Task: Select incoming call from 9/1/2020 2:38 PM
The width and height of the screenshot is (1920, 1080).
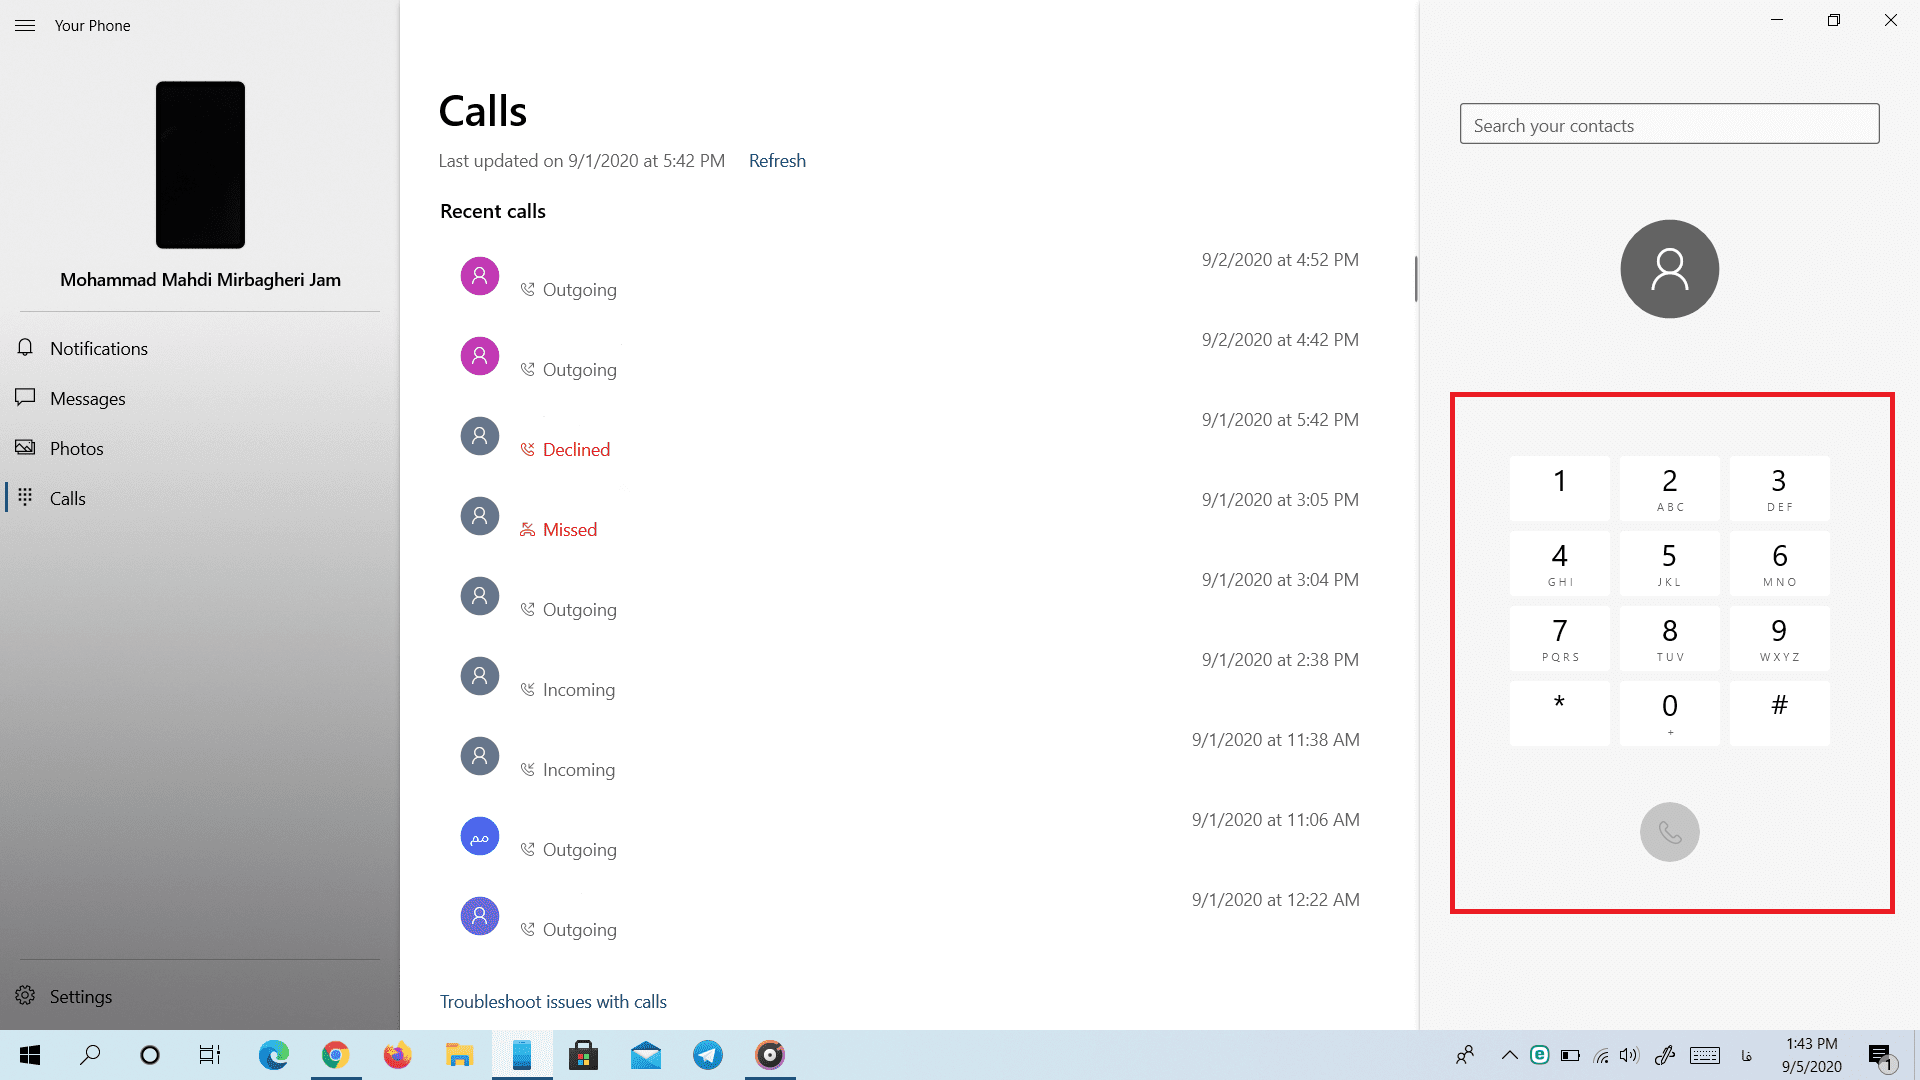Action: (x=908, y=675)
